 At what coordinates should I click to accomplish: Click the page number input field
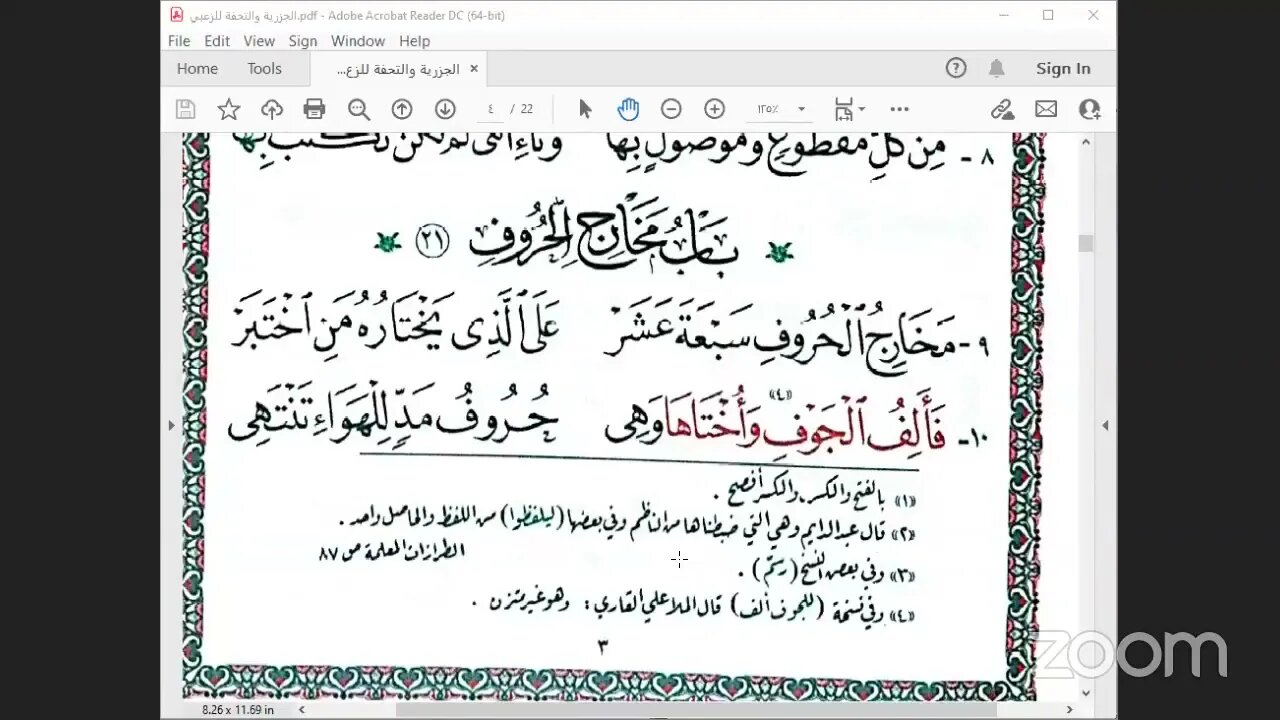pos(490,109)
